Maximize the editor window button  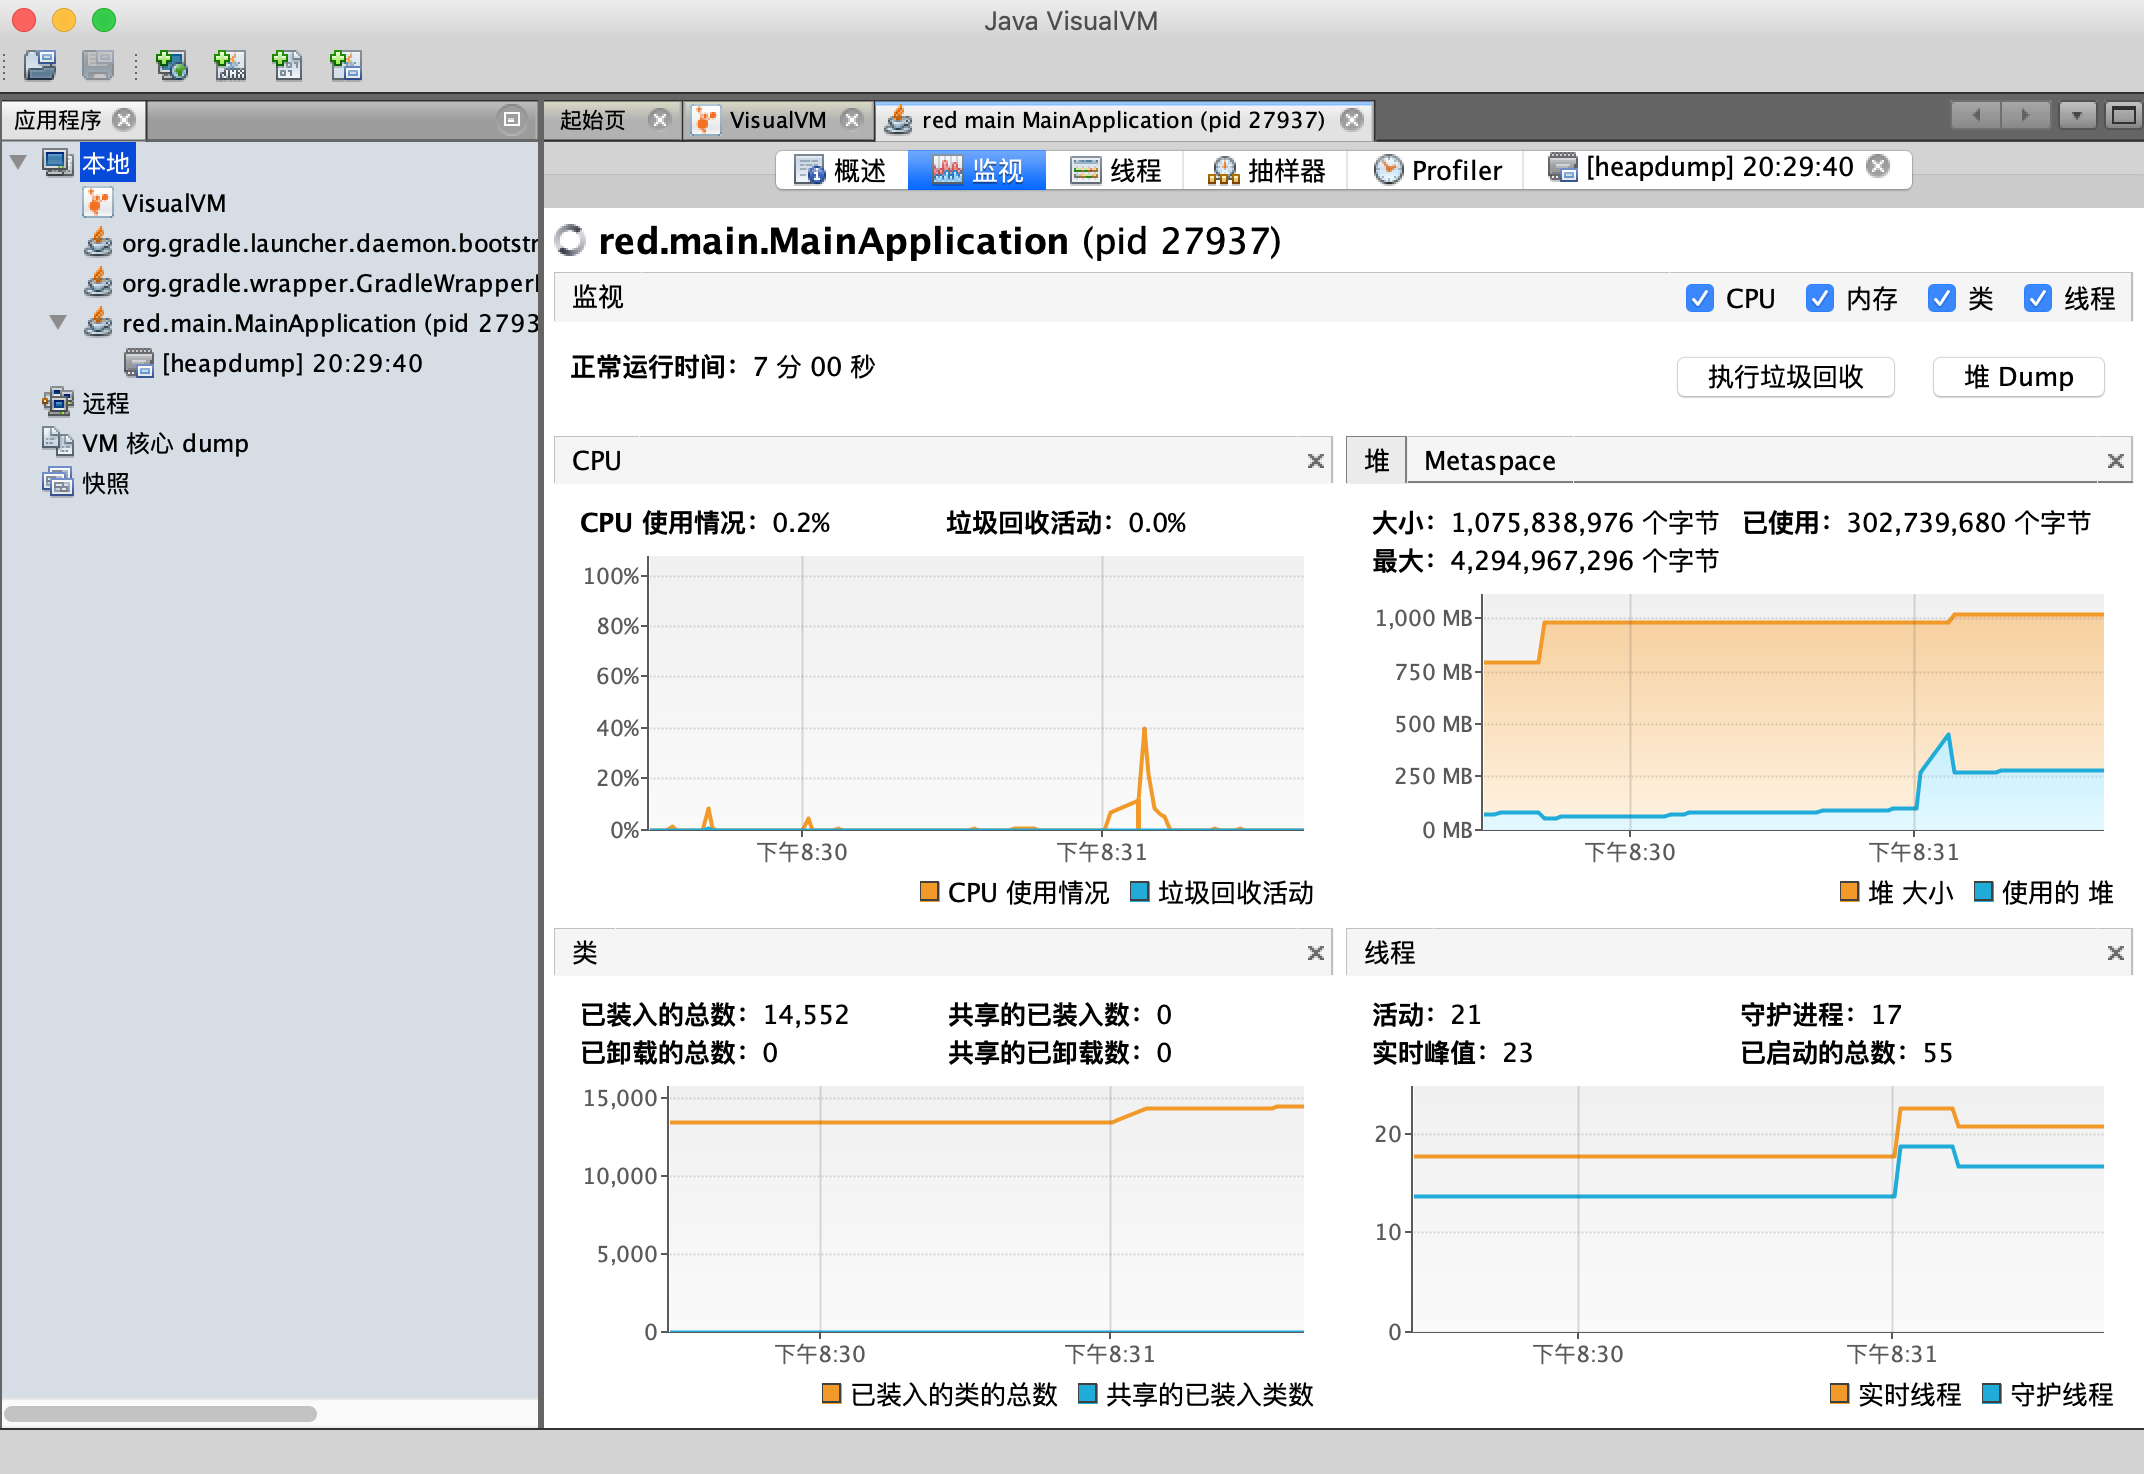click(x=2123, y=116)
